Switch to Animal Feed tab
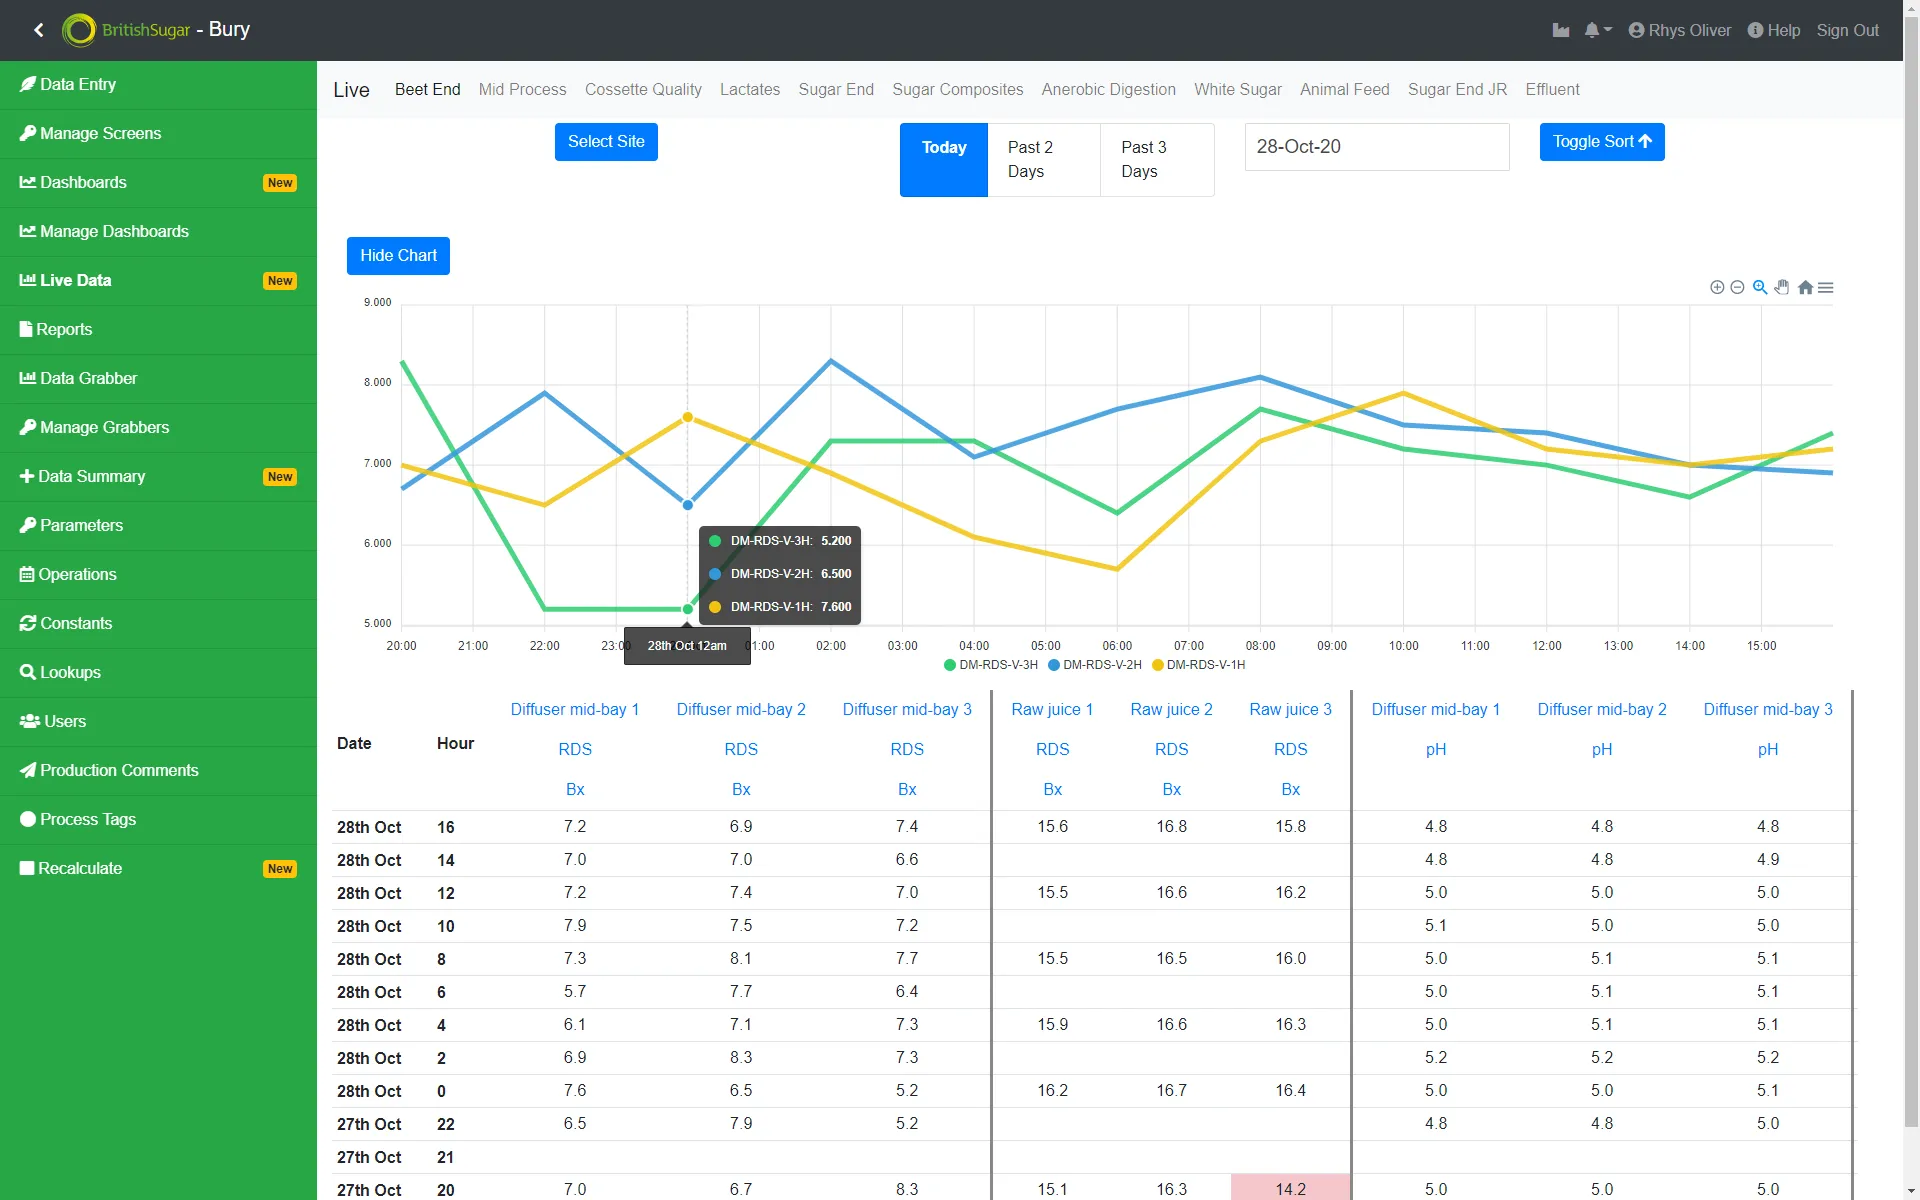The width and height of the screenshot is (1920, 1200). (1344, 90)
